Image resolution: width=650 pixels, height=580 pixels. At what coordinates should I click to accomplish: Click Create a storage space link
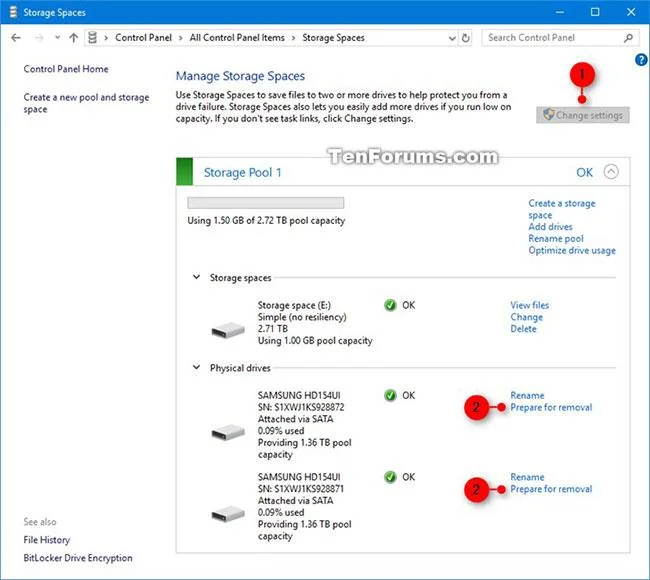(562, 209)
